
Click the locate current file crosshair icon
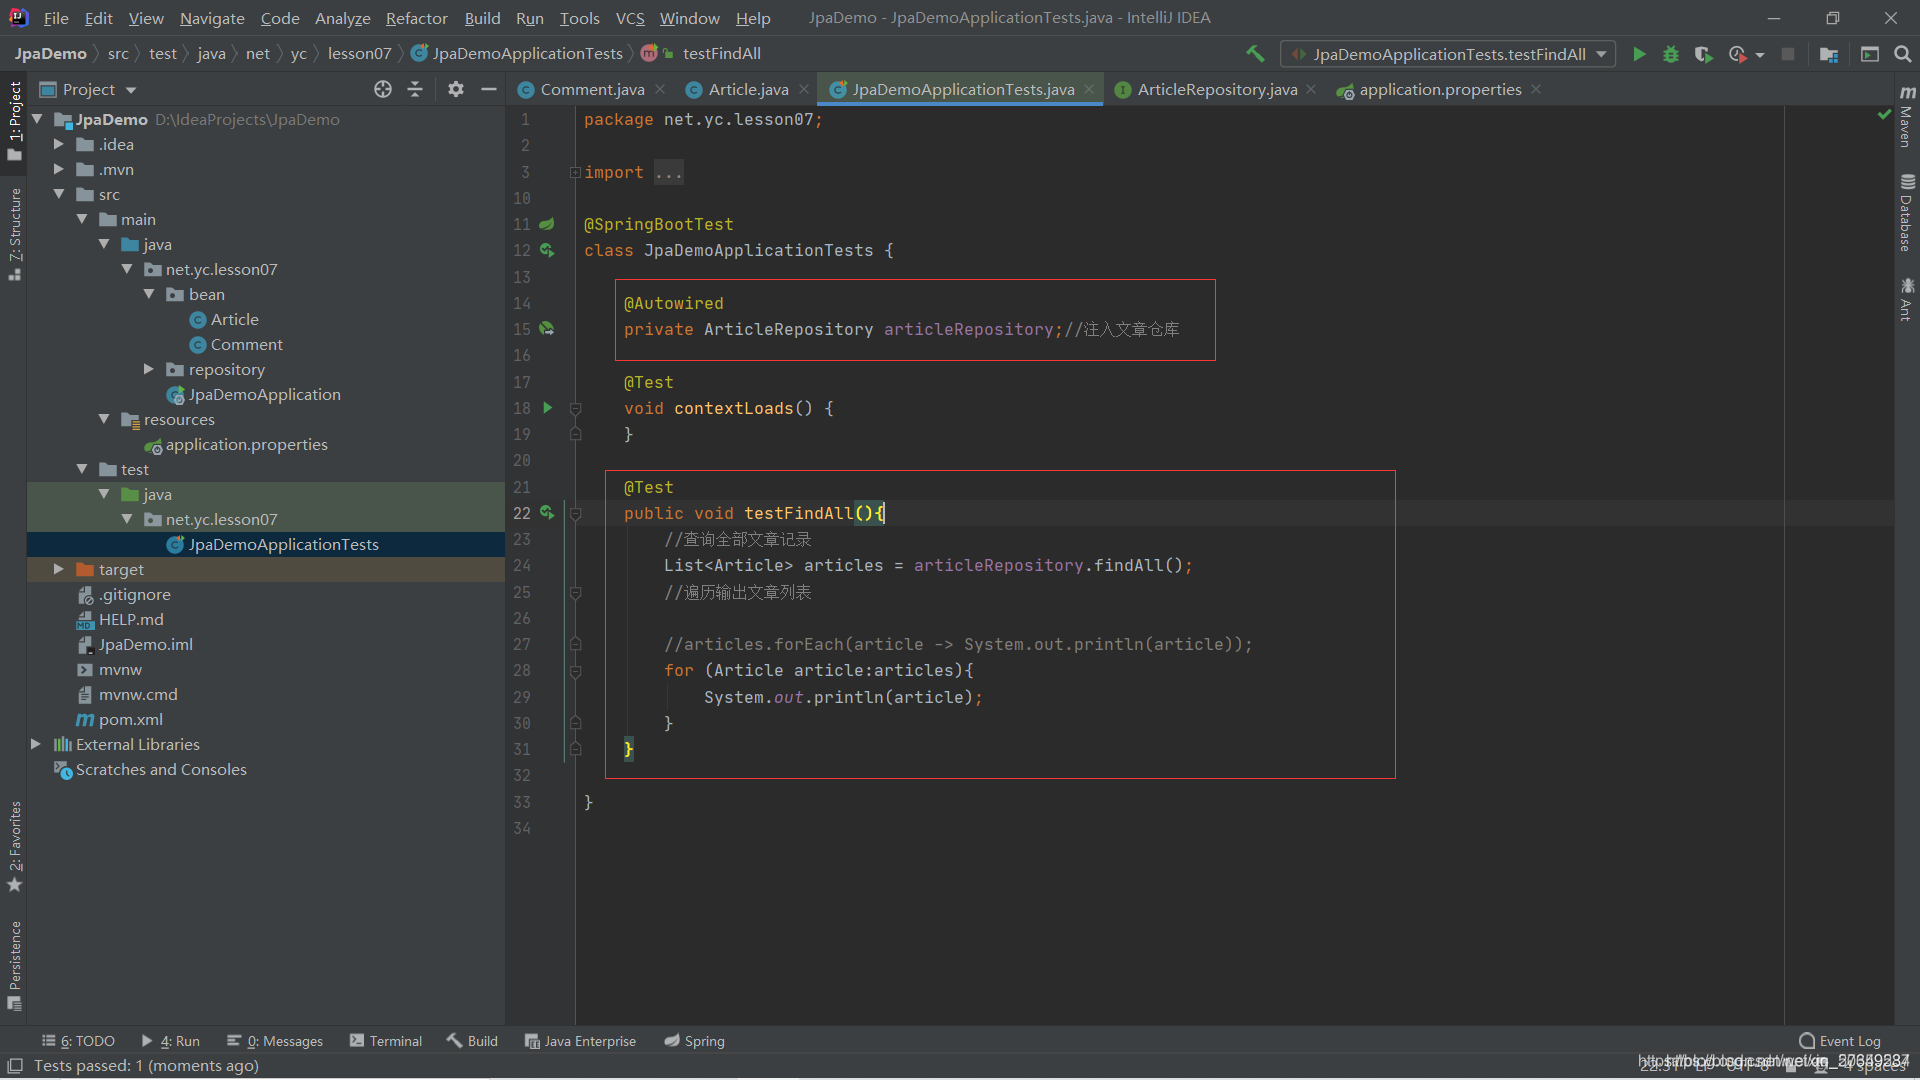click(383, 89)
